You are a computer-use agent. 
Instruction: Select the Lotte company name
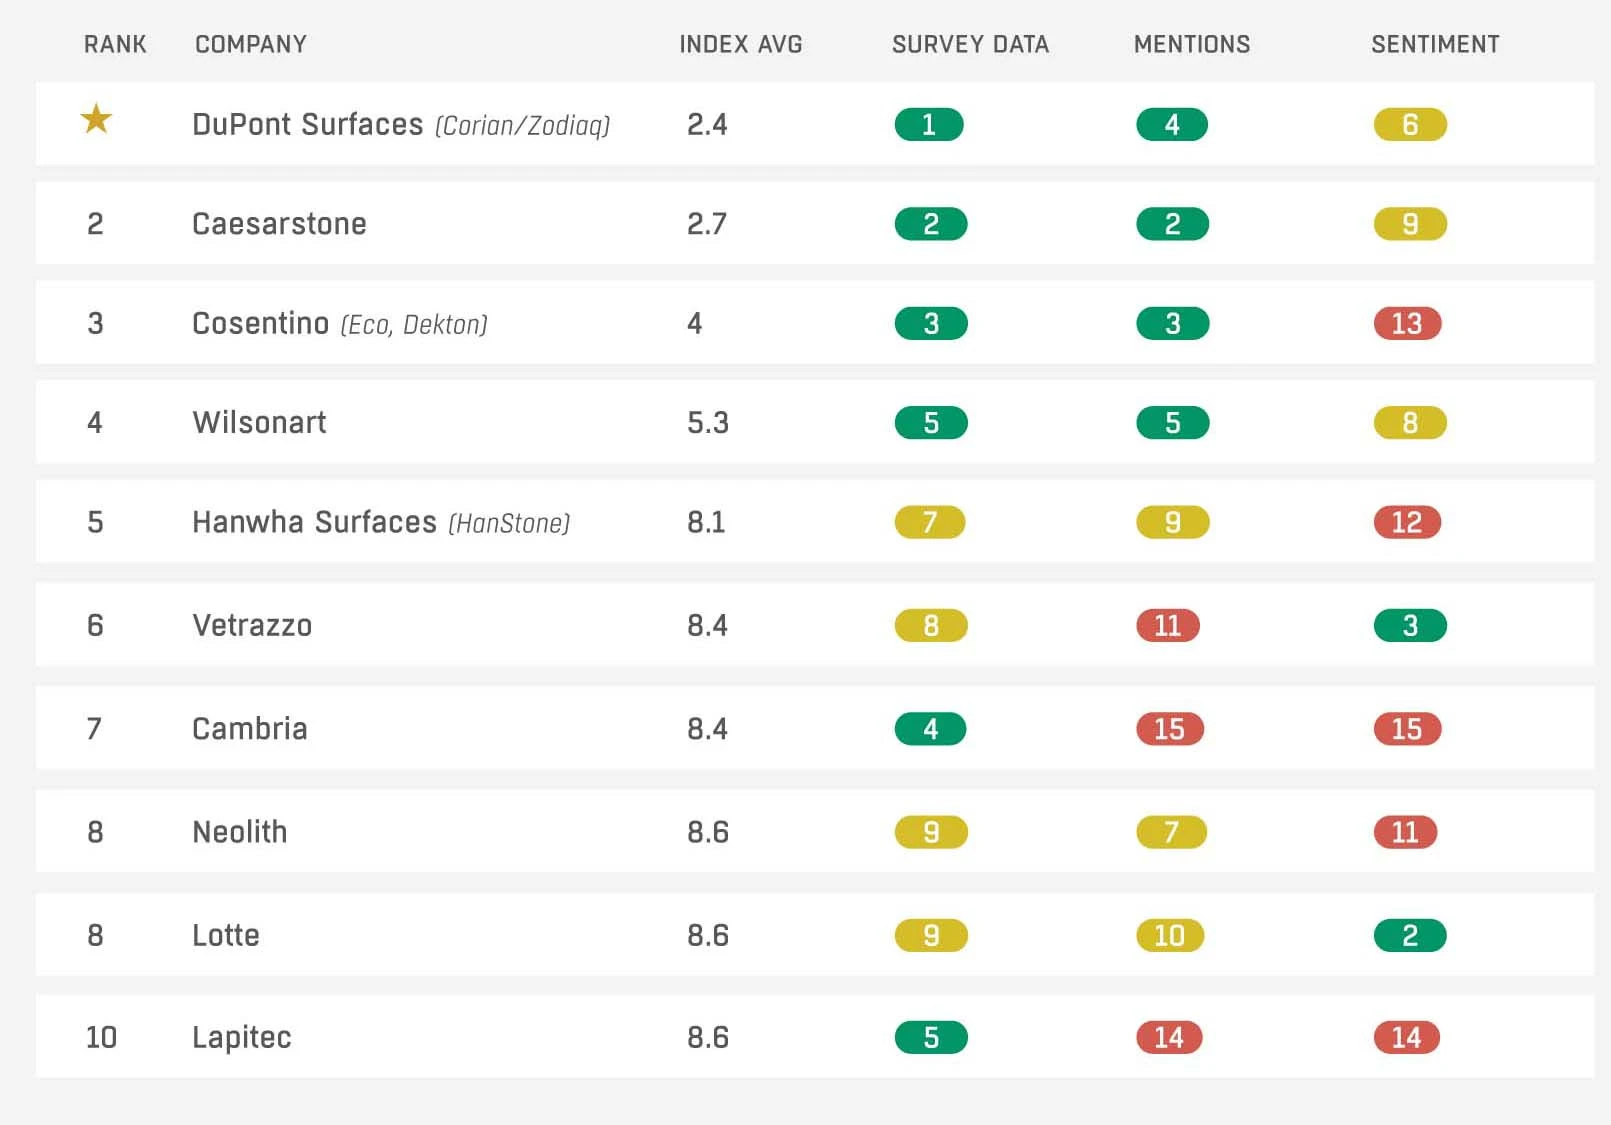(x=226, y=935)
